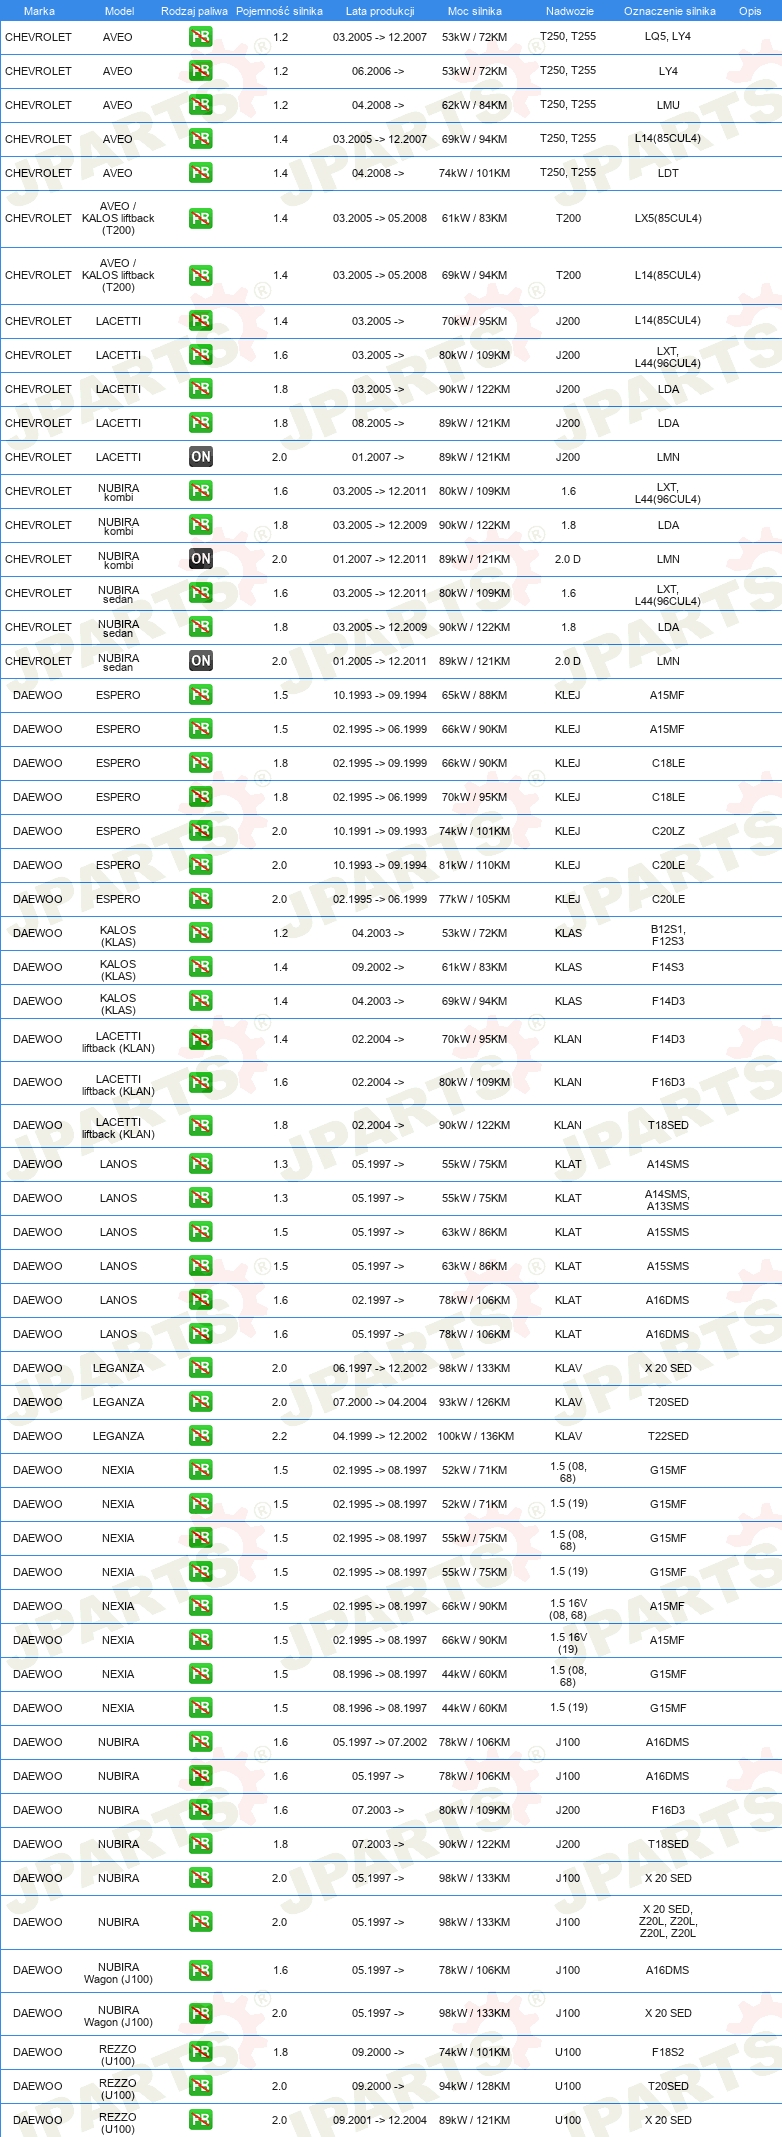
Task: Click petrol icon in Lanos 02.1997 A16DMS row
Action: pos(201,1300)
